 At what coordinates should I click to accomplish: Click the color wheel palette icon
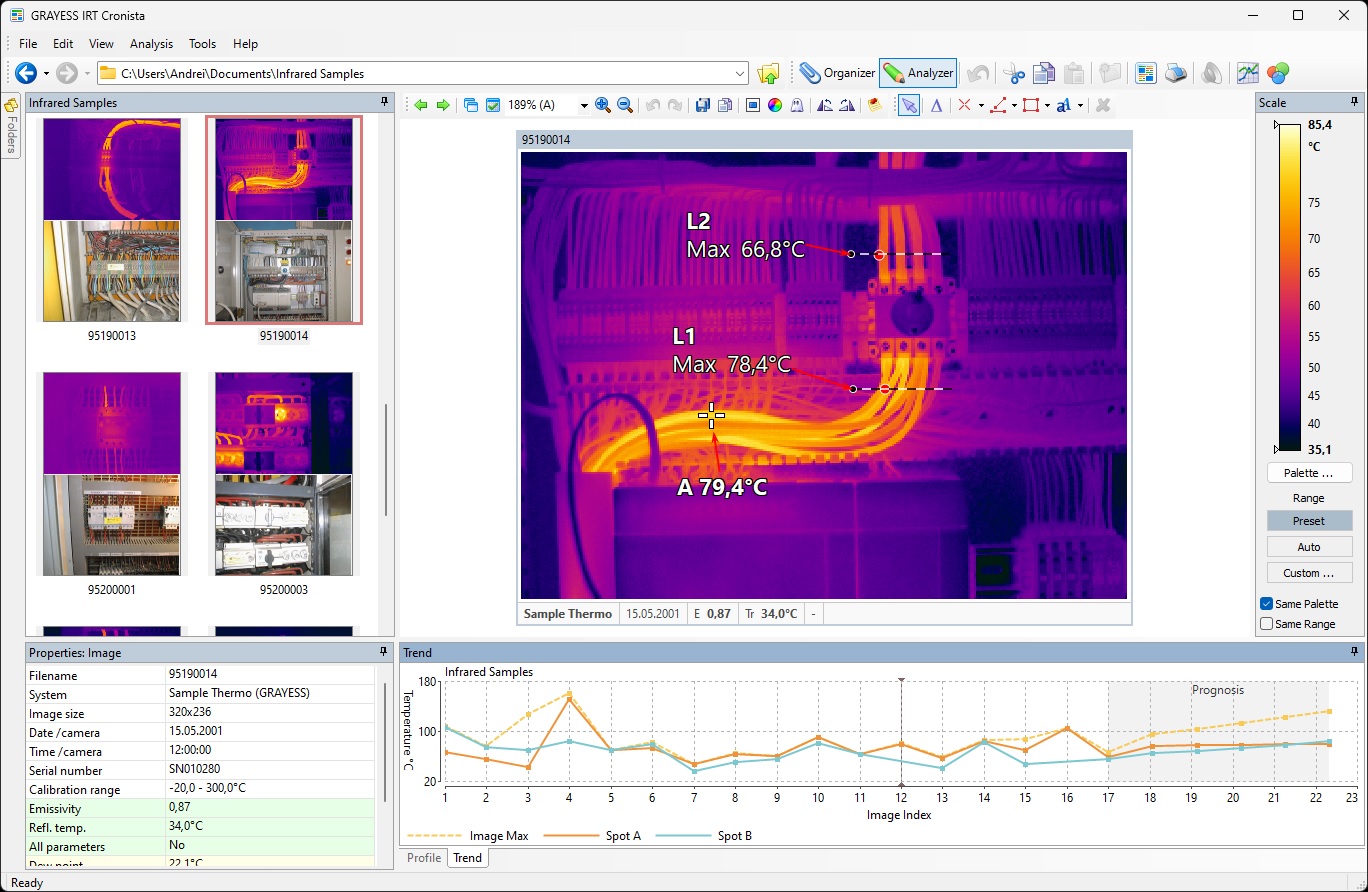pos(775,105)
